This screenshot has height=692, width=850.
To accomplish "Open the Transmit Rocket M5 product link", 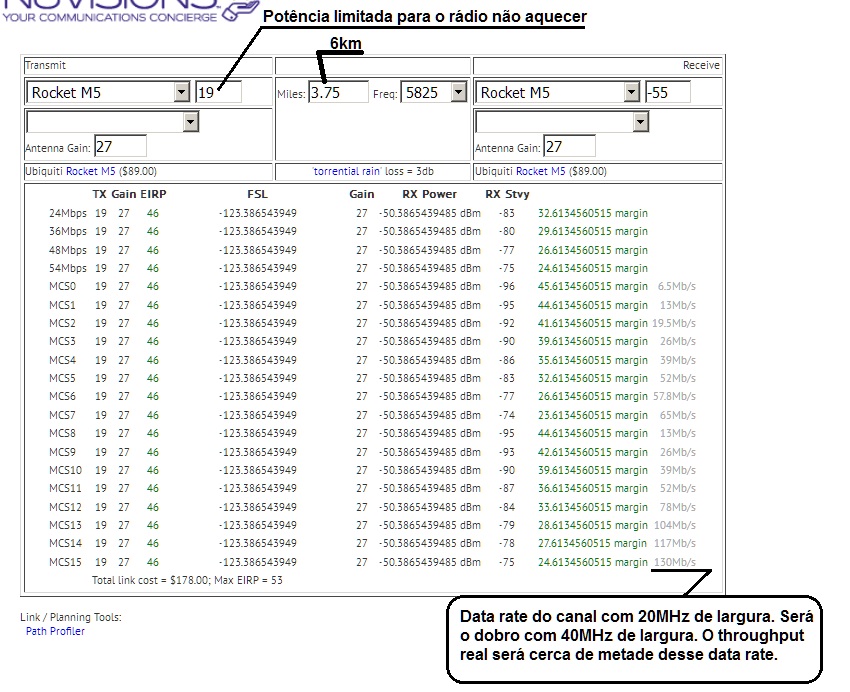I will click(x=91, y=171).
